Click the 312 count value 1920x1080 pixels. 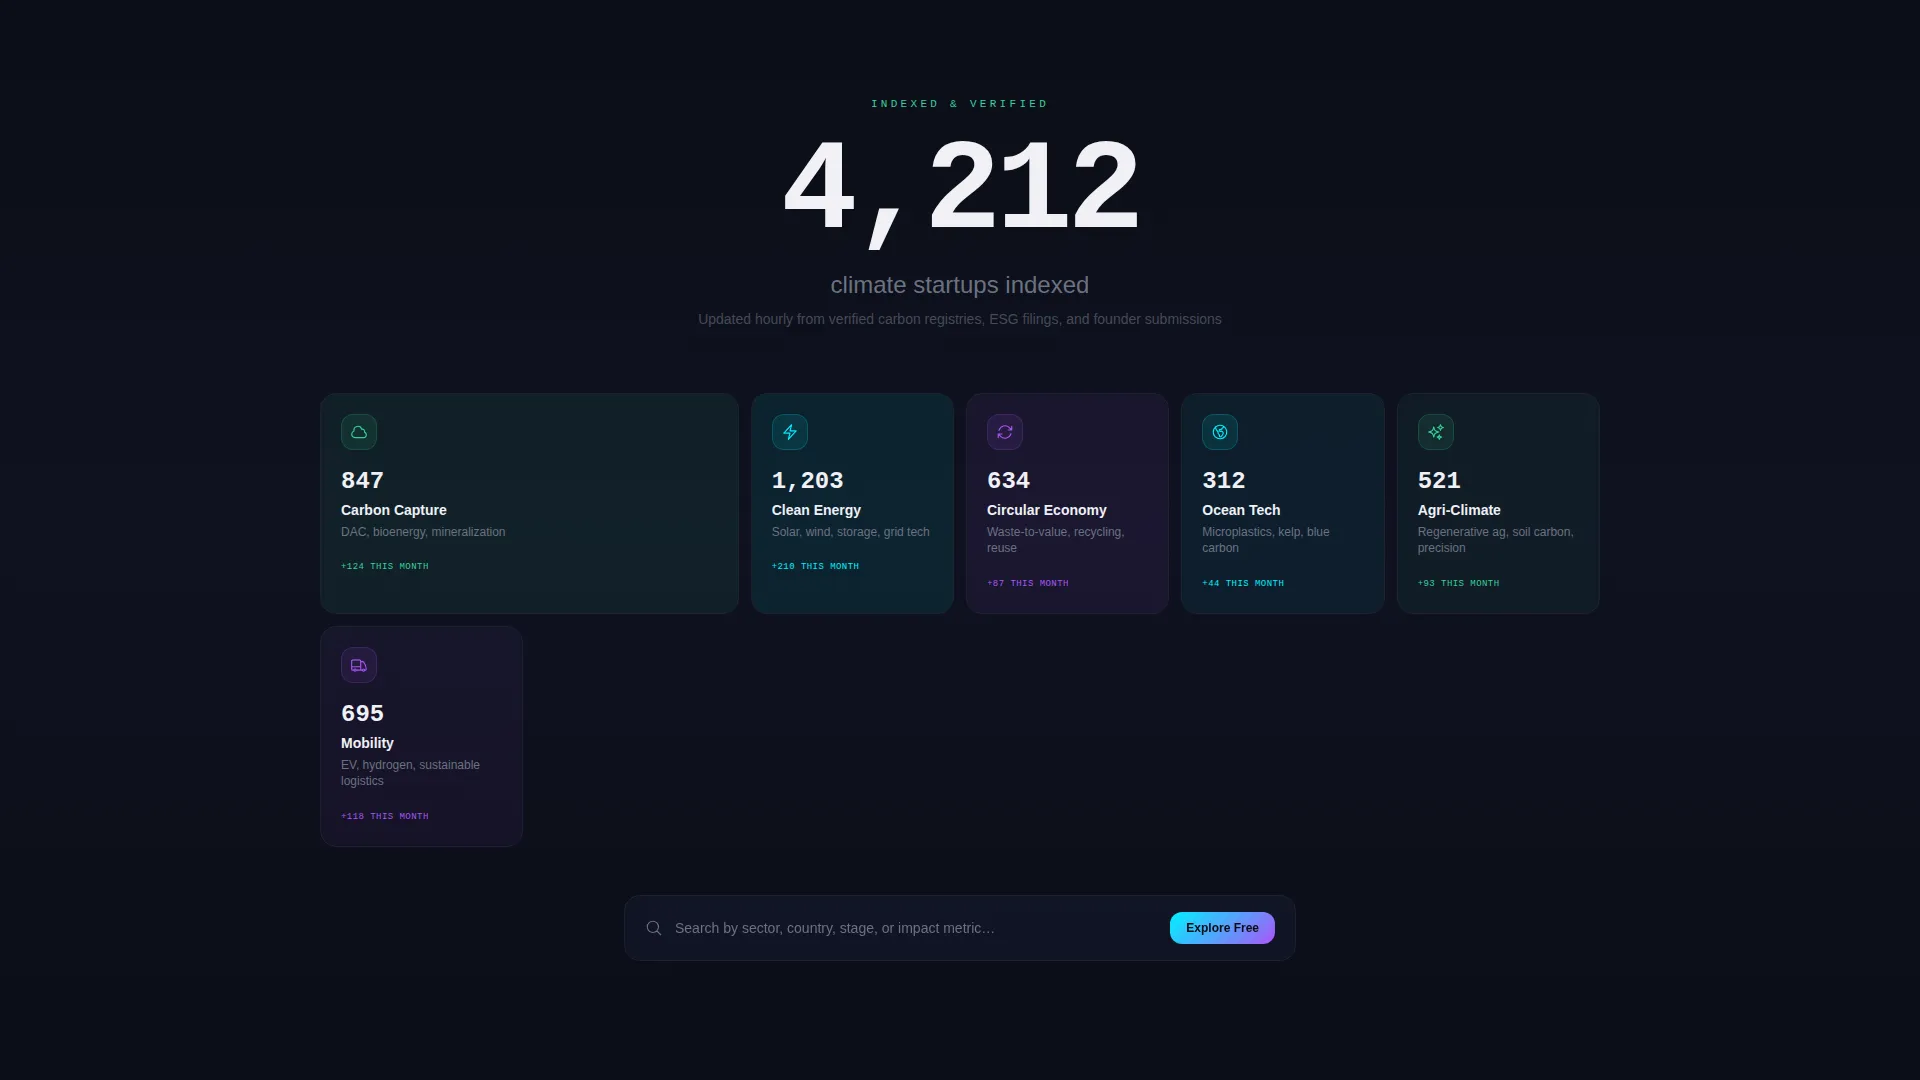pyautogui.click(x=1224, y=481)
